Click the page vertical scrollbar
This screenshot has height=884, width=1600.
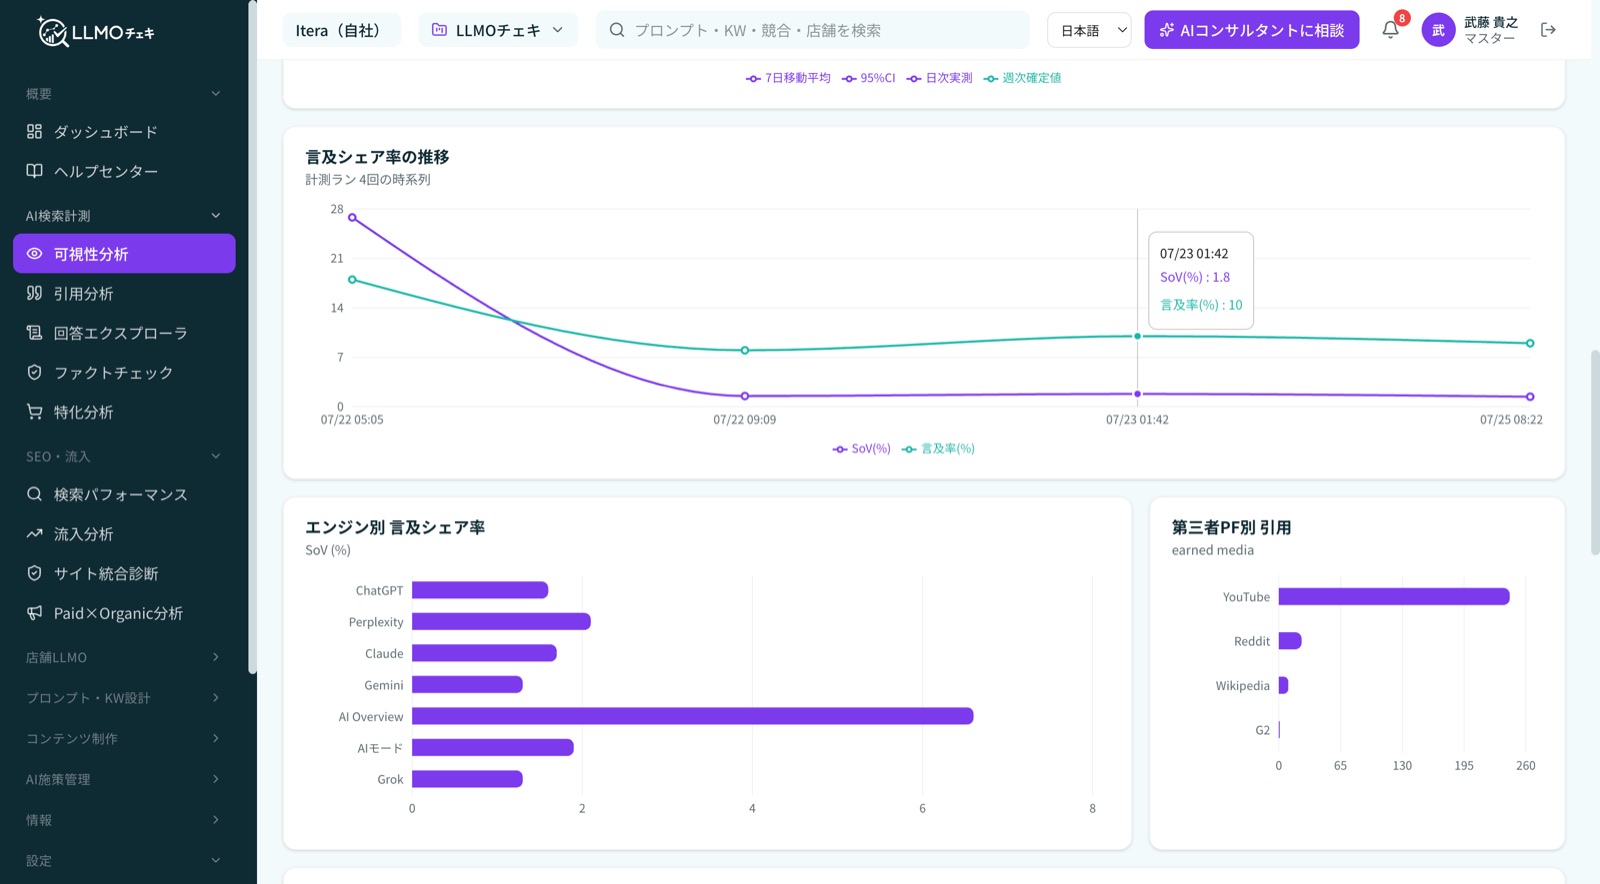coord(1595,452)
